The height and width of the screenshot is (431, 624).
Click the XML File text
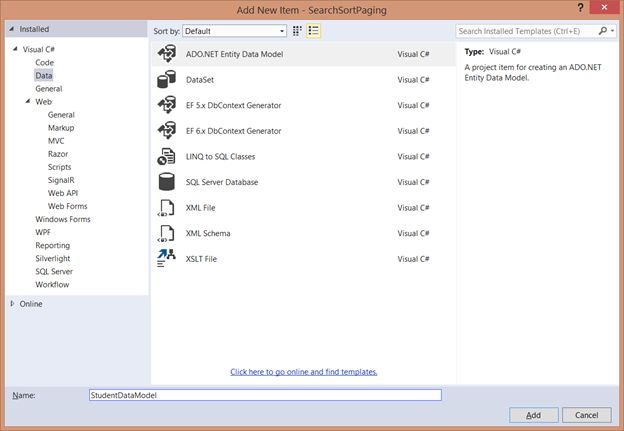pos(200,208)
